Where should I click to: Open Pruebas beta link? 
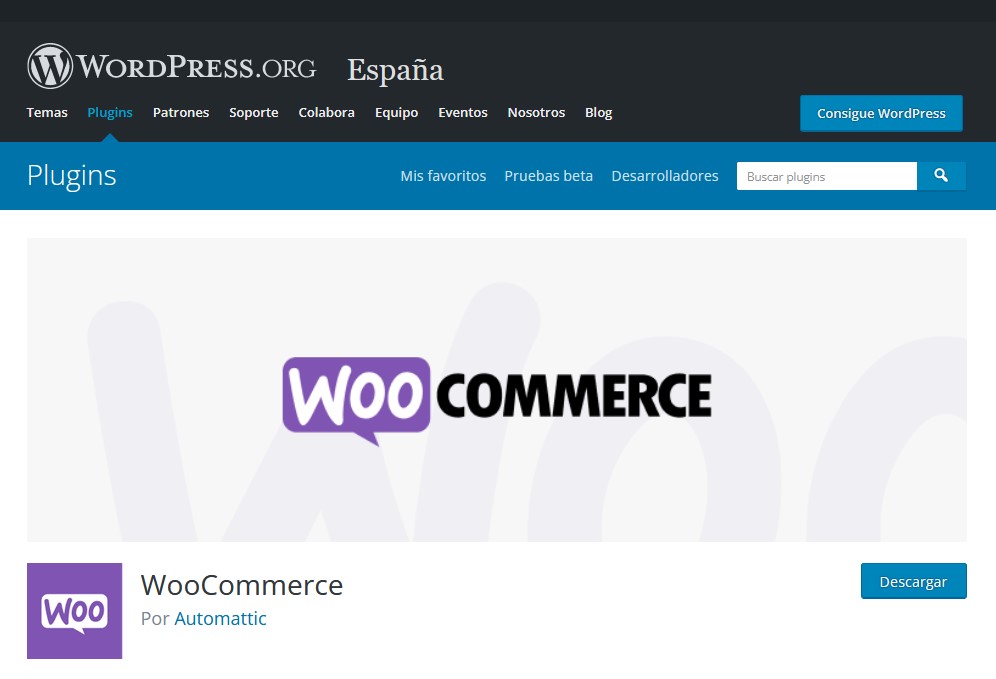point(549,176)
